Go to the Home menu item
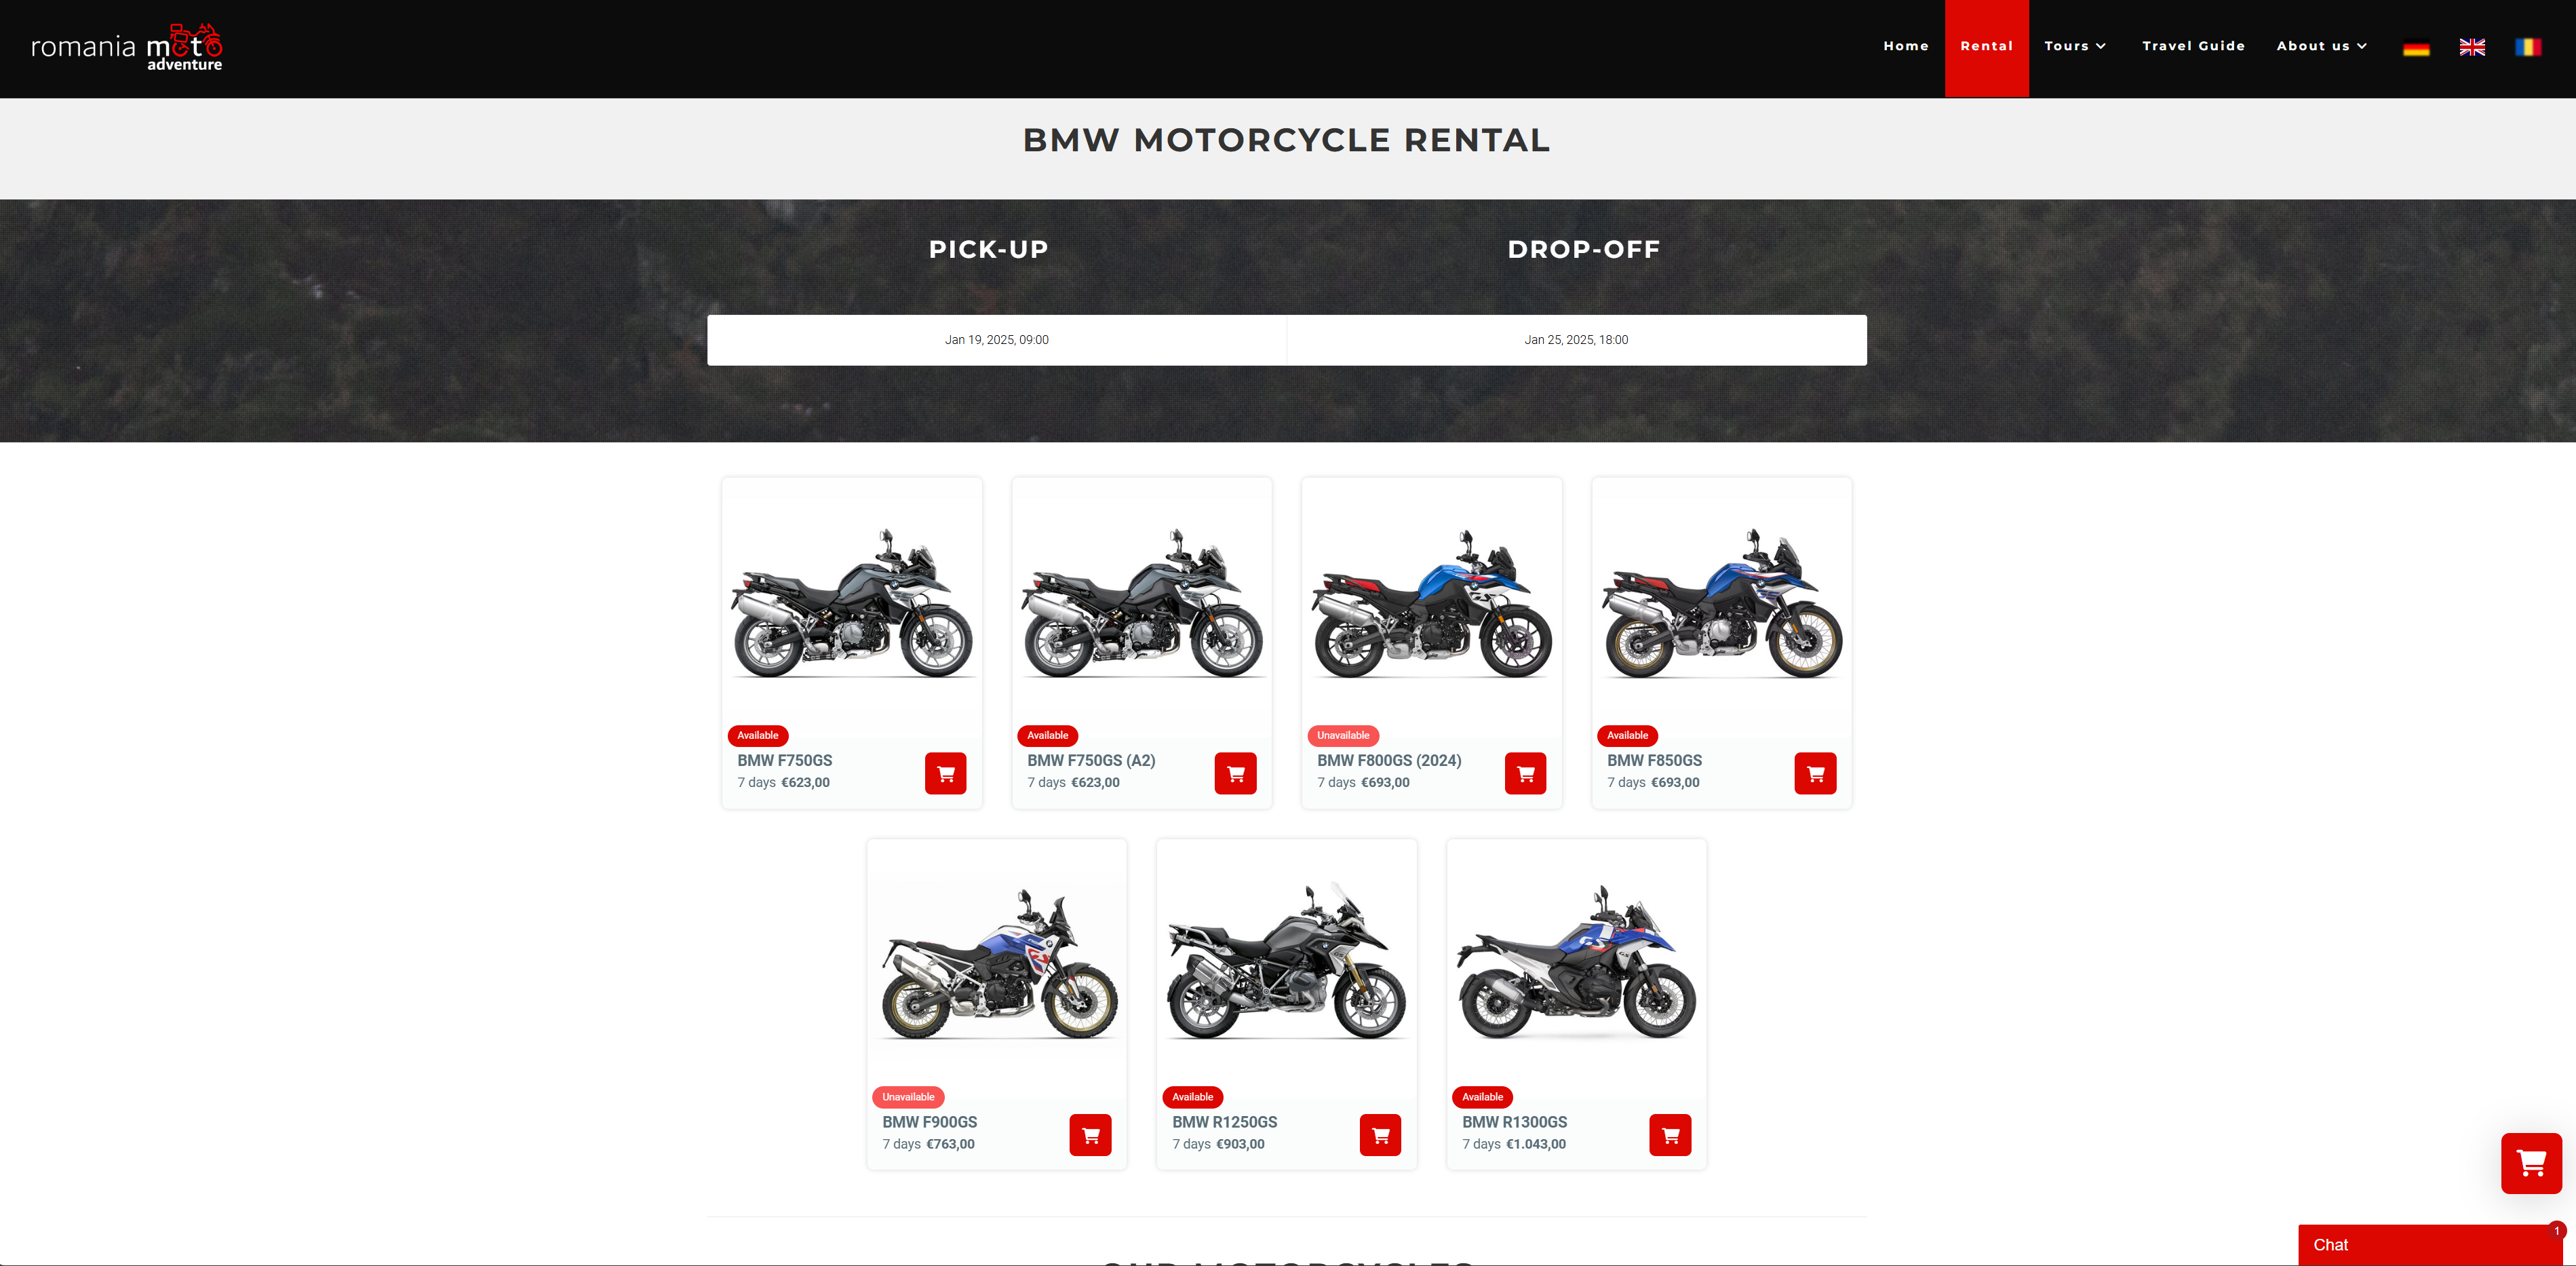This screenshot has width=2576, height=1266. (x=1906, y=46)
